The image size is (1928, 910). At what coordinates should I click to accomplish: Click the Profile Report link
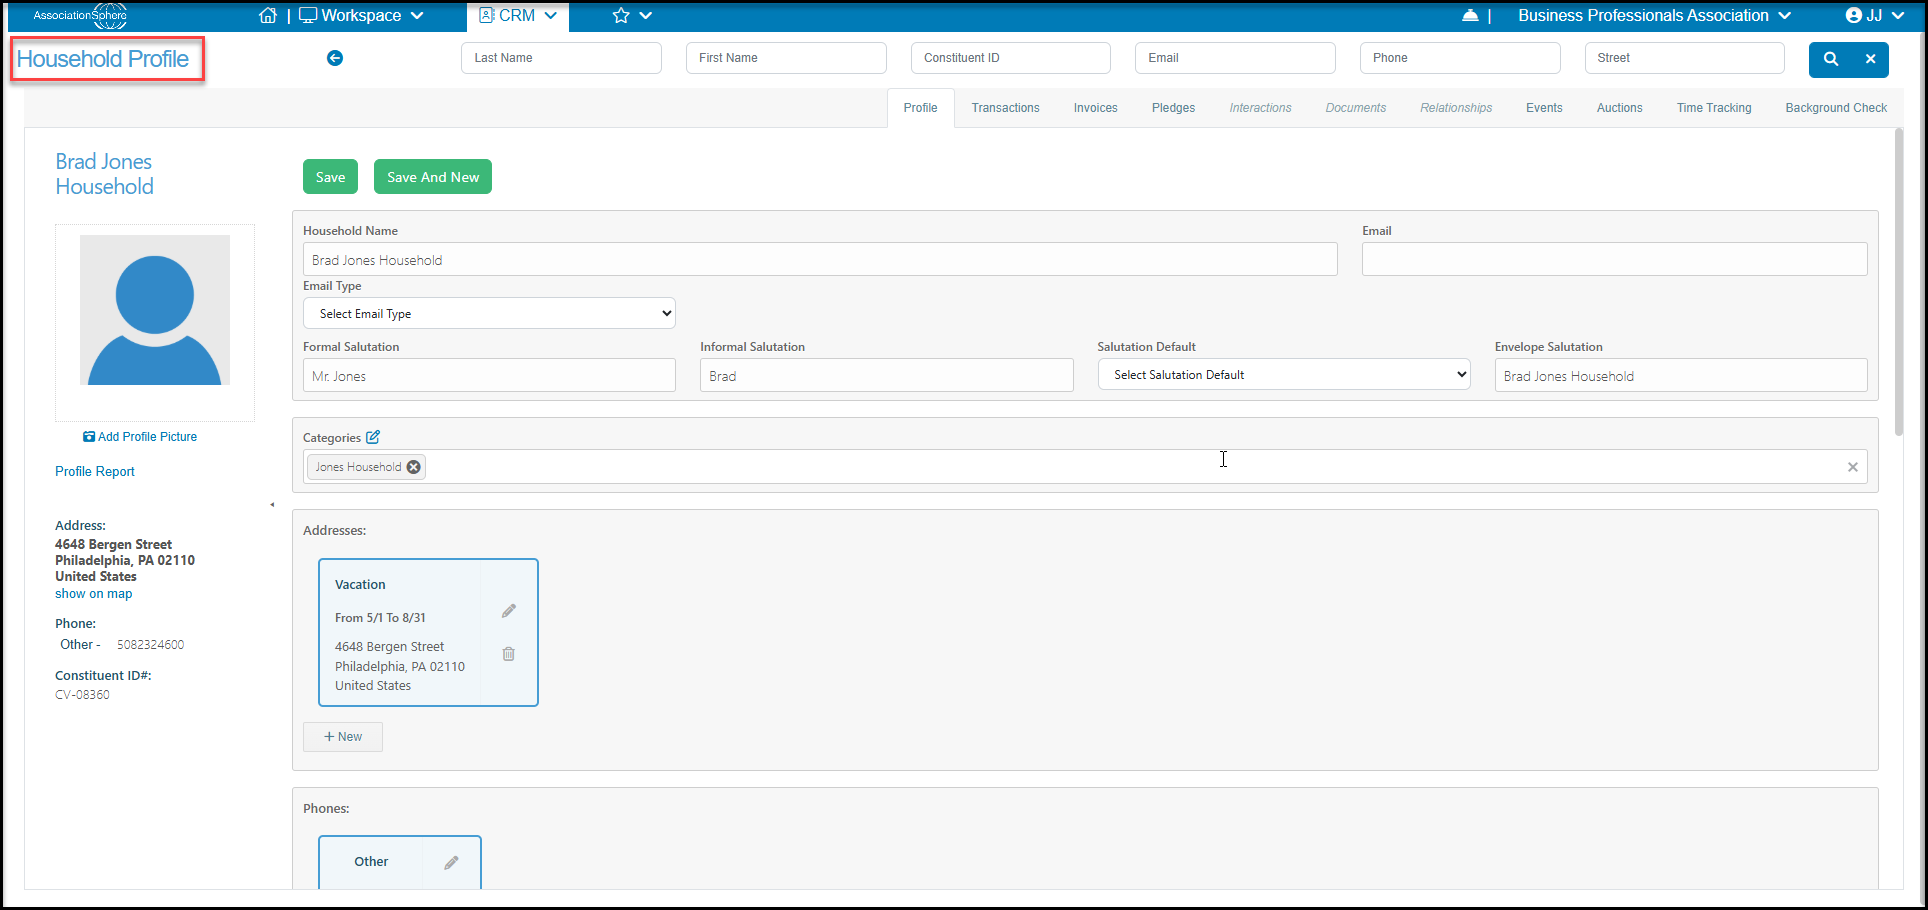point(95,472)
